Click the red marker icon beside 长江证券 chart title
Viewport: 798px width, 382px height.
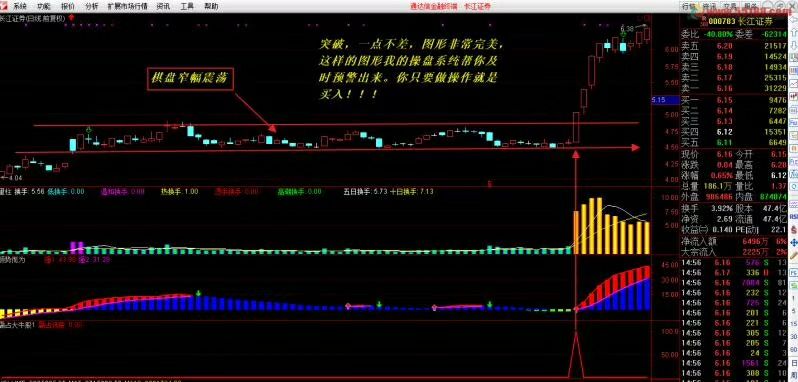coord(71,18)
